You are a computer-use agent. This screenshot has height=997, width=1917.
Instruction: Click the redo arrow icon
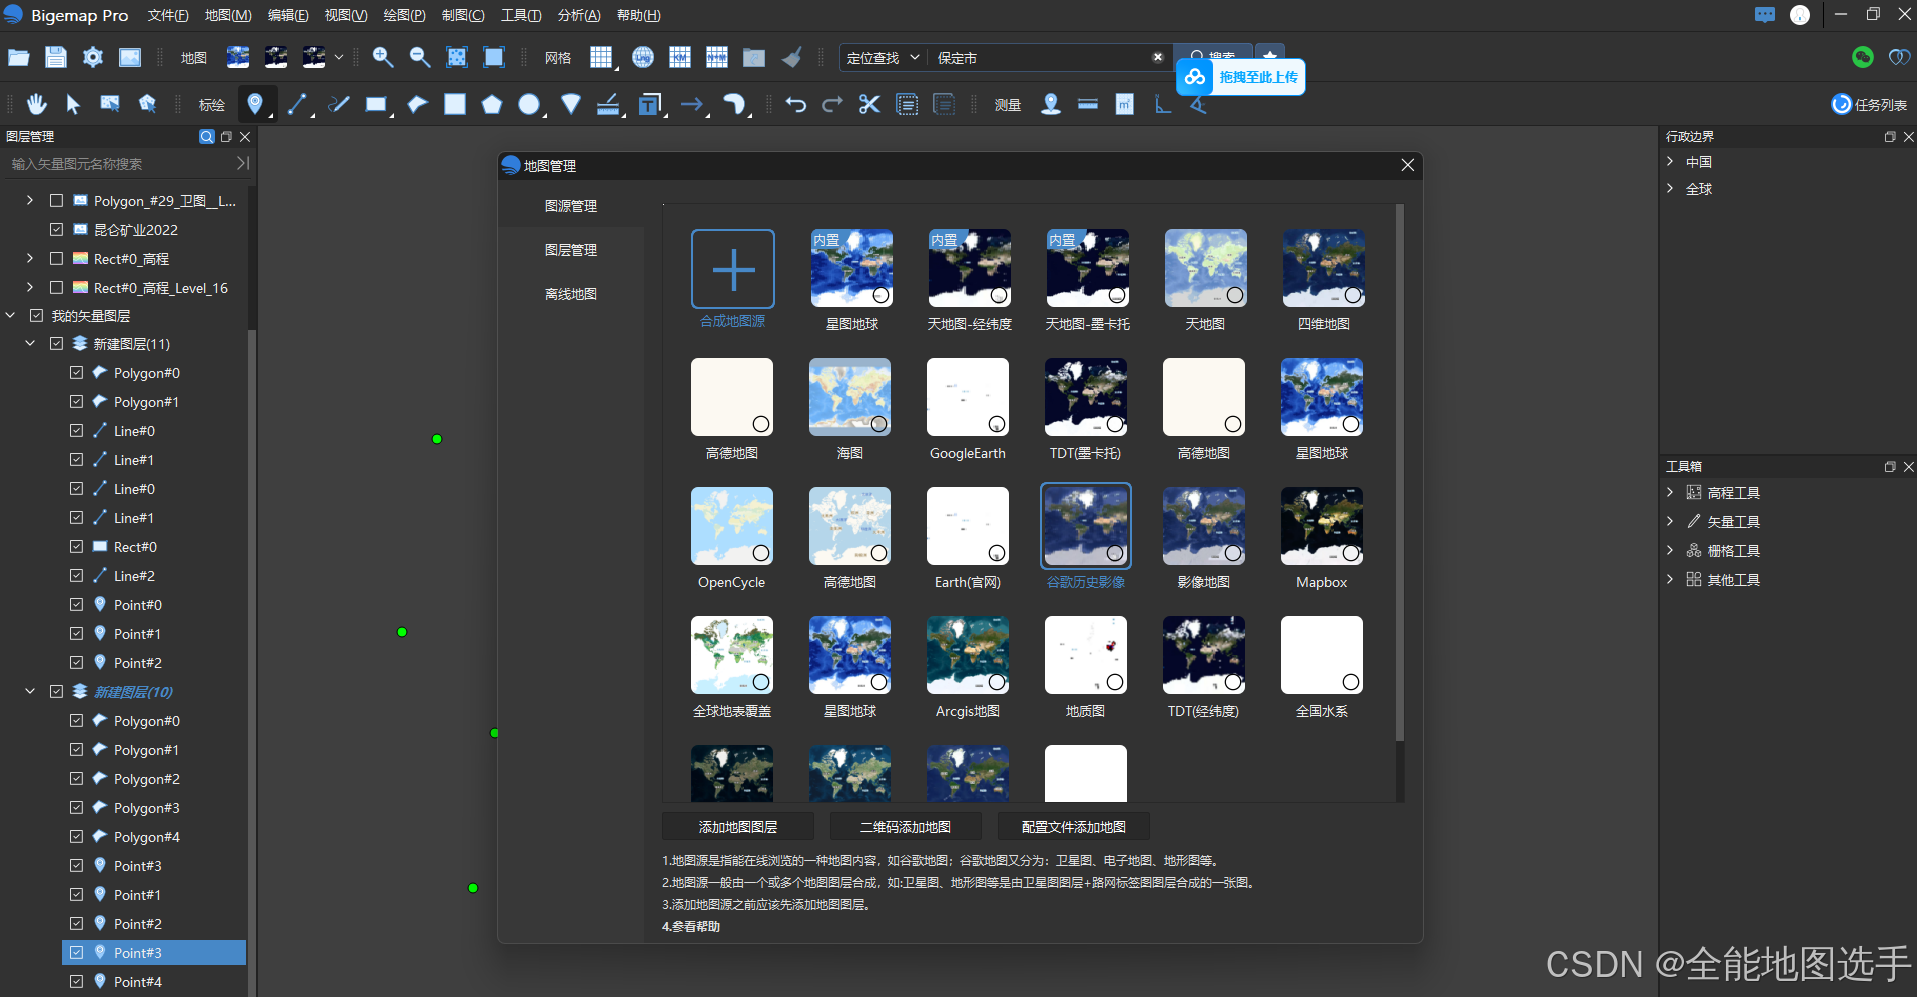coord(832,104)
